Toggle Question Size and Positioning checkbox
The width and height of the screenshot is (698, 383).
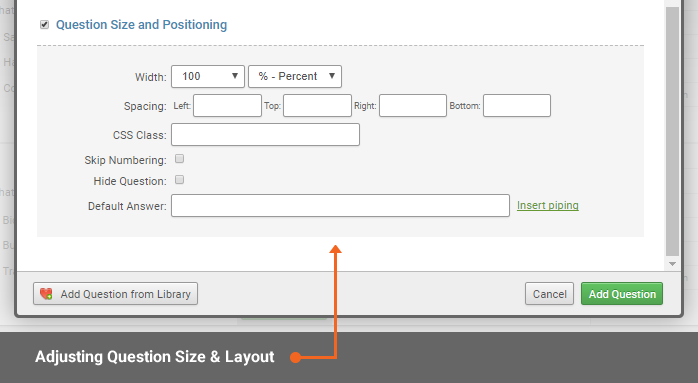(x=45, y=24)
